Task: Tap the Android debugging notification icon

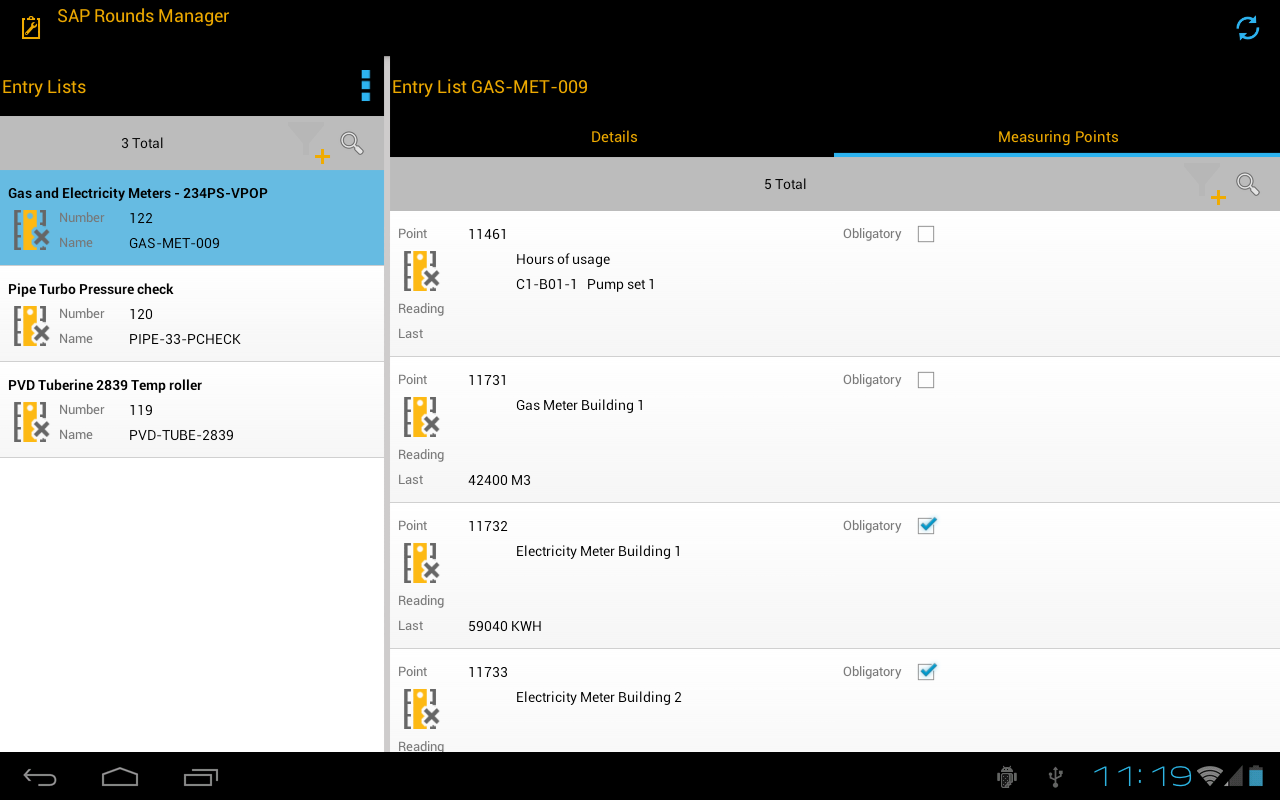Action: point(1007,777)
